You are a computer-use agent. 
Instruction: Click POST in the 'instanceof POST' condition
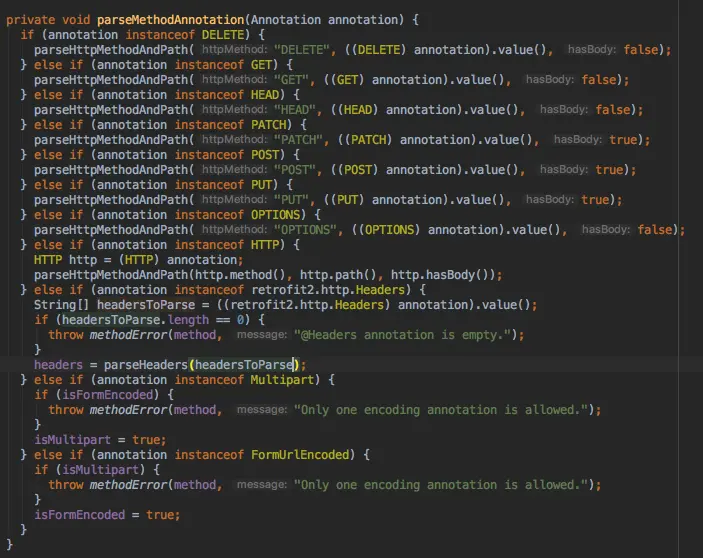tap(265, 155)
